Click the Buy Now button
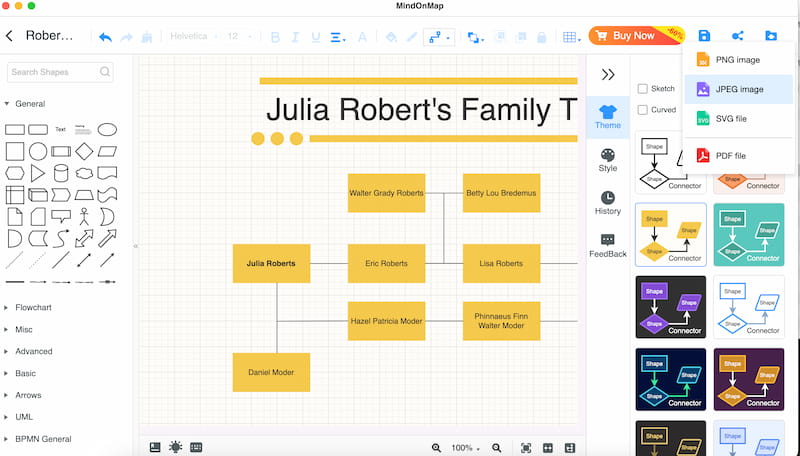800x456 pixels. tap(636, 35)
